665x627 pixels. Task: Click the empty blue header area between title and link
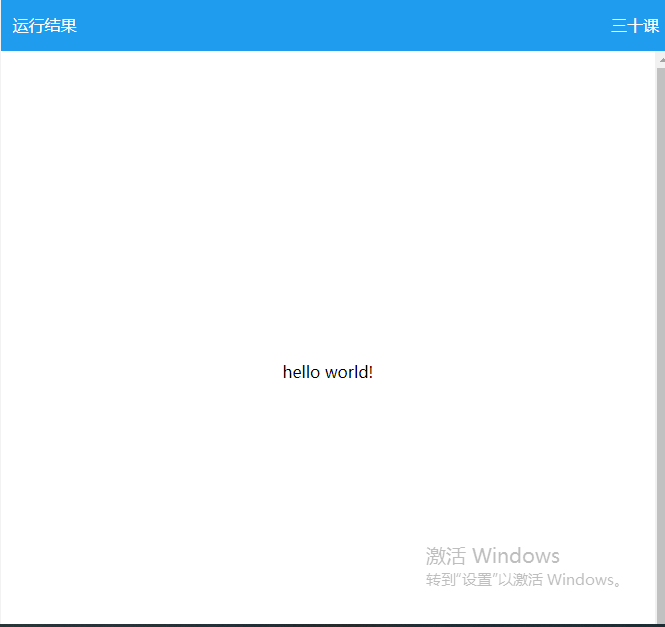pos(340,26)
